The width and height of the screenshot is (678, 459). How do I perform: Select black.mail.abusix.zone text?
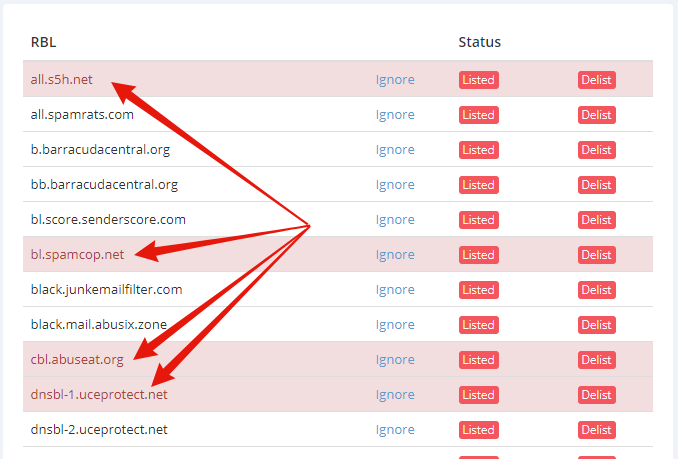[99, 325]
